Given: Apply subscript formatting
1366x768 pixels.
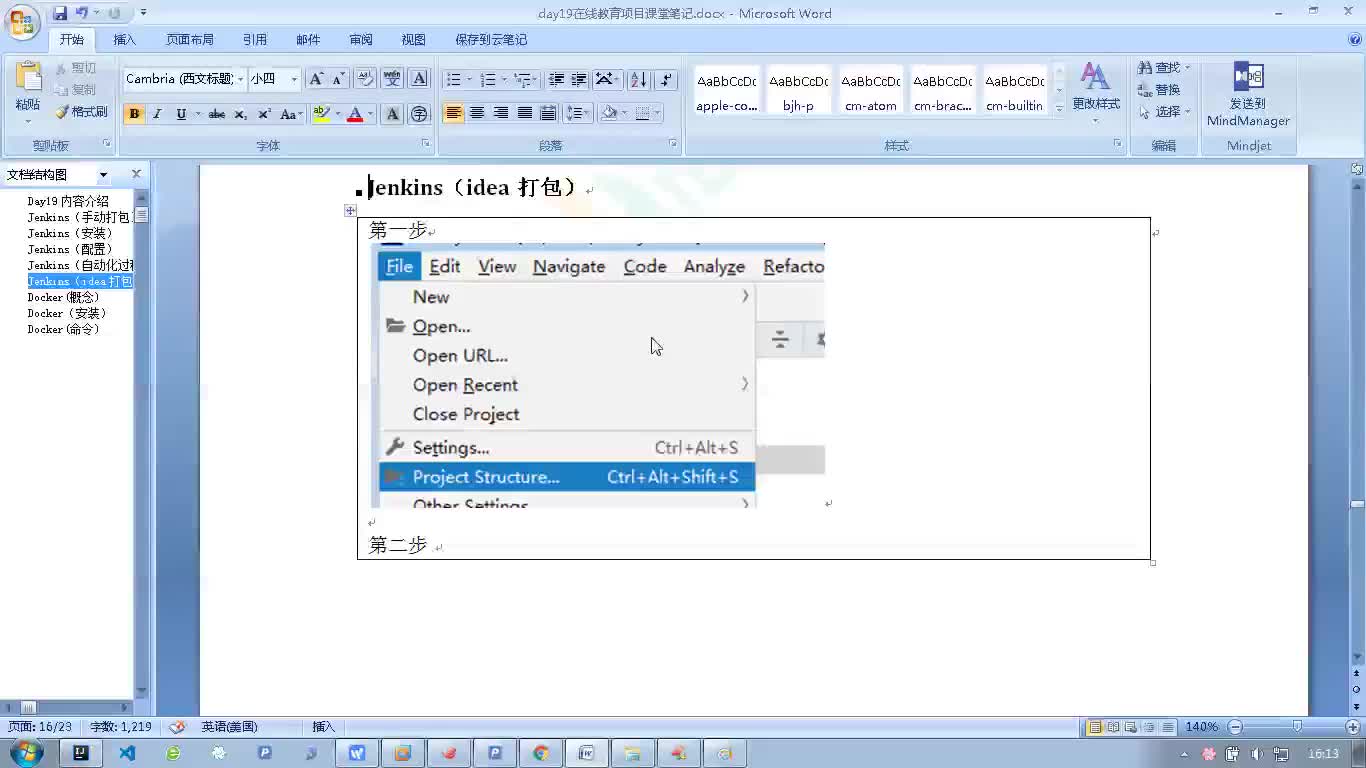Looking at the screenshot, I should click(x=240, y=114).
